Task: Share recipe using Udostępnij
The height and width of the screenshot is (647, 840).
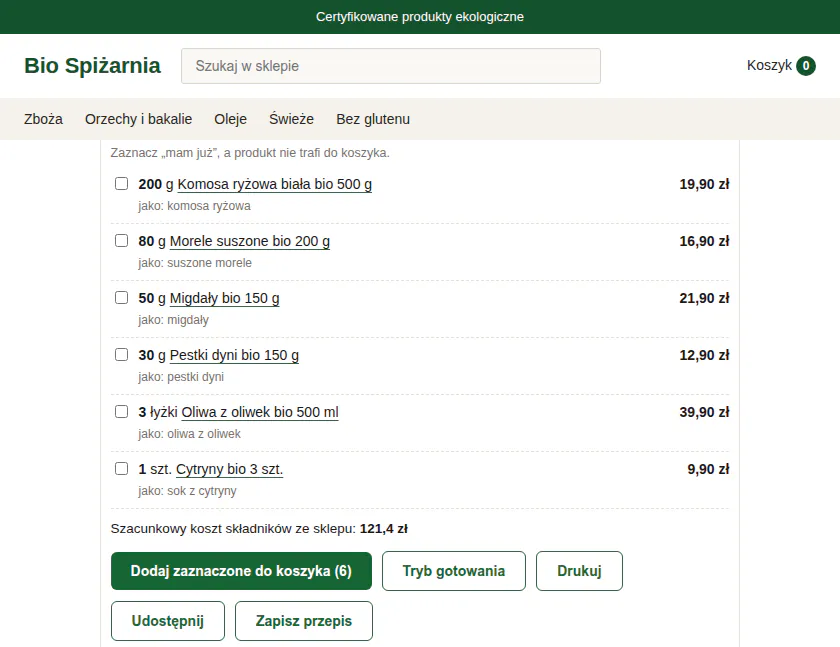Action: [x=168, y=621]
